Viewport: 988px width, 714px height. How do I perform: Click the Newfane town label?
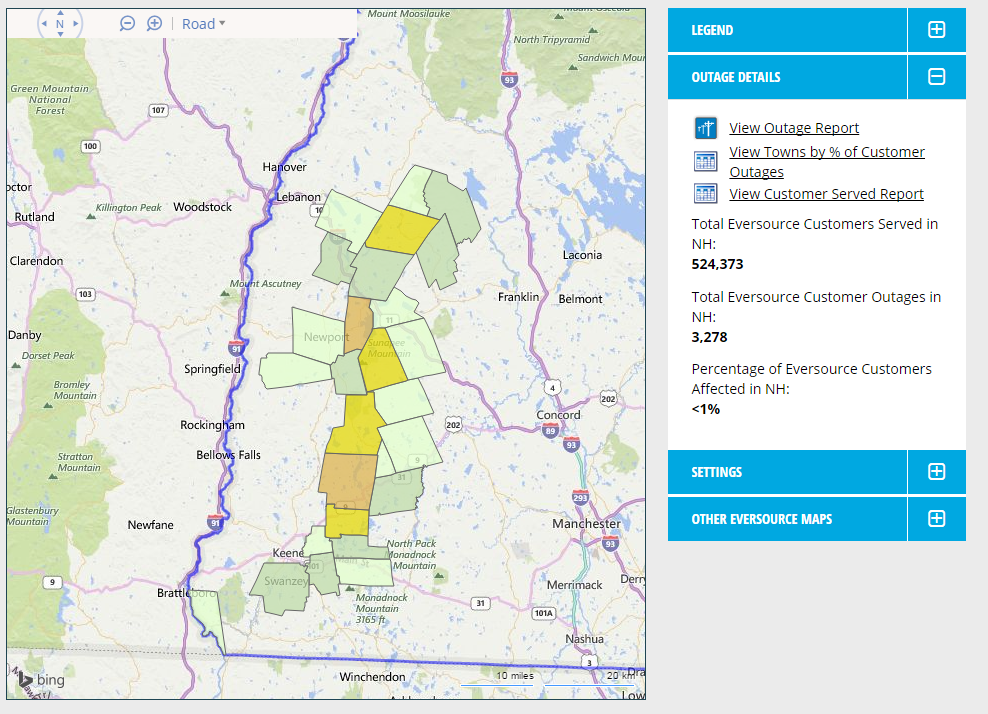coord(151,525)
